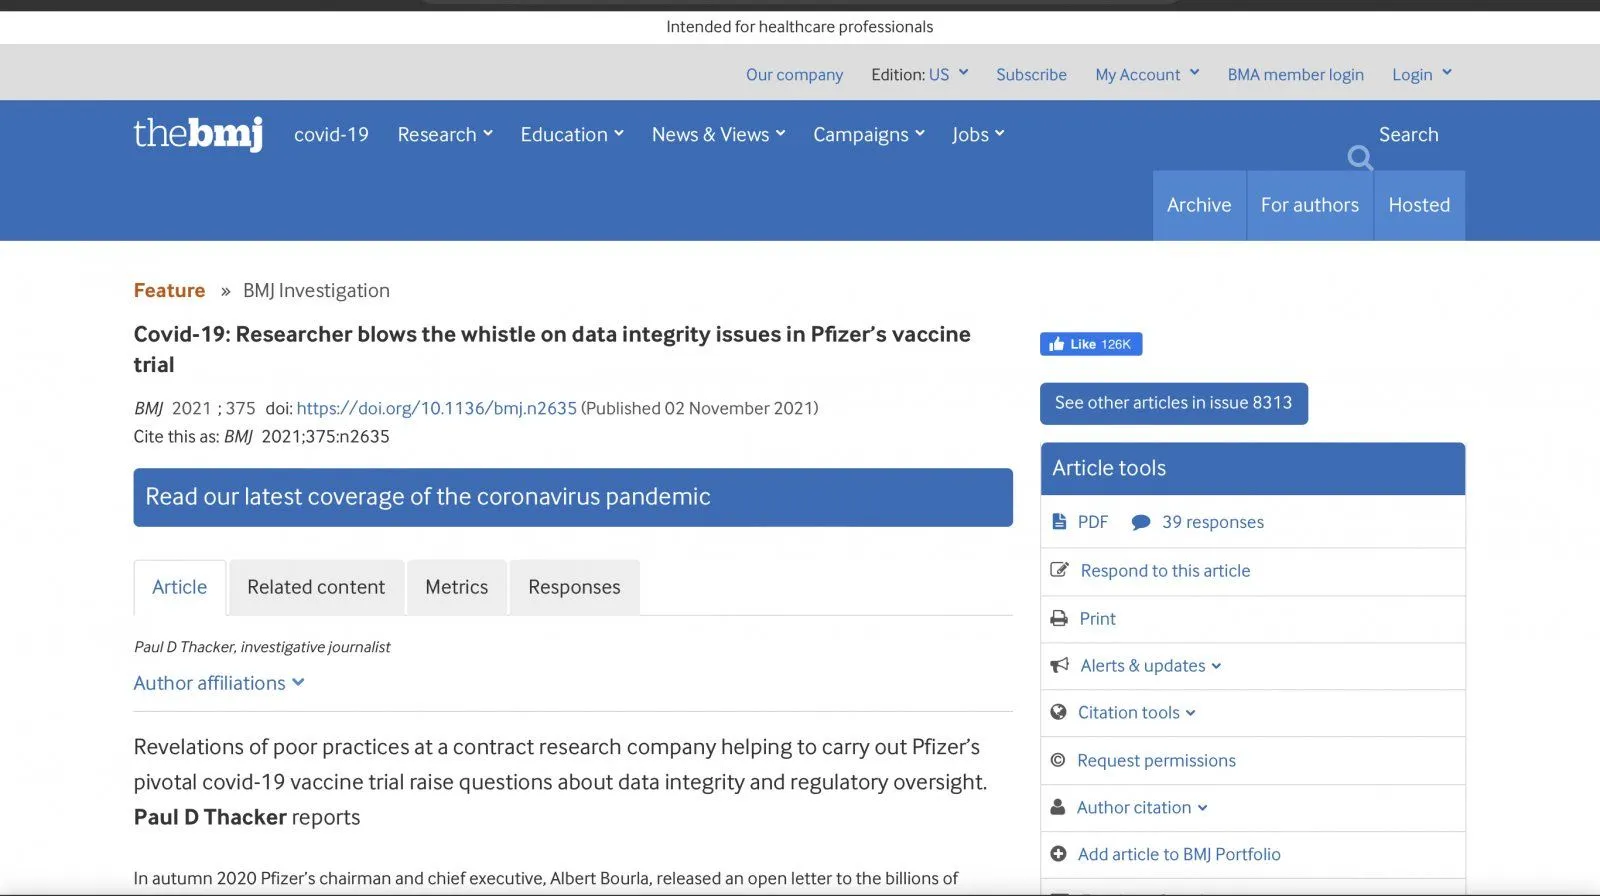Expand the Citation tools dropdown
Screen dimensions: 1600x896
coord(1136,713)
